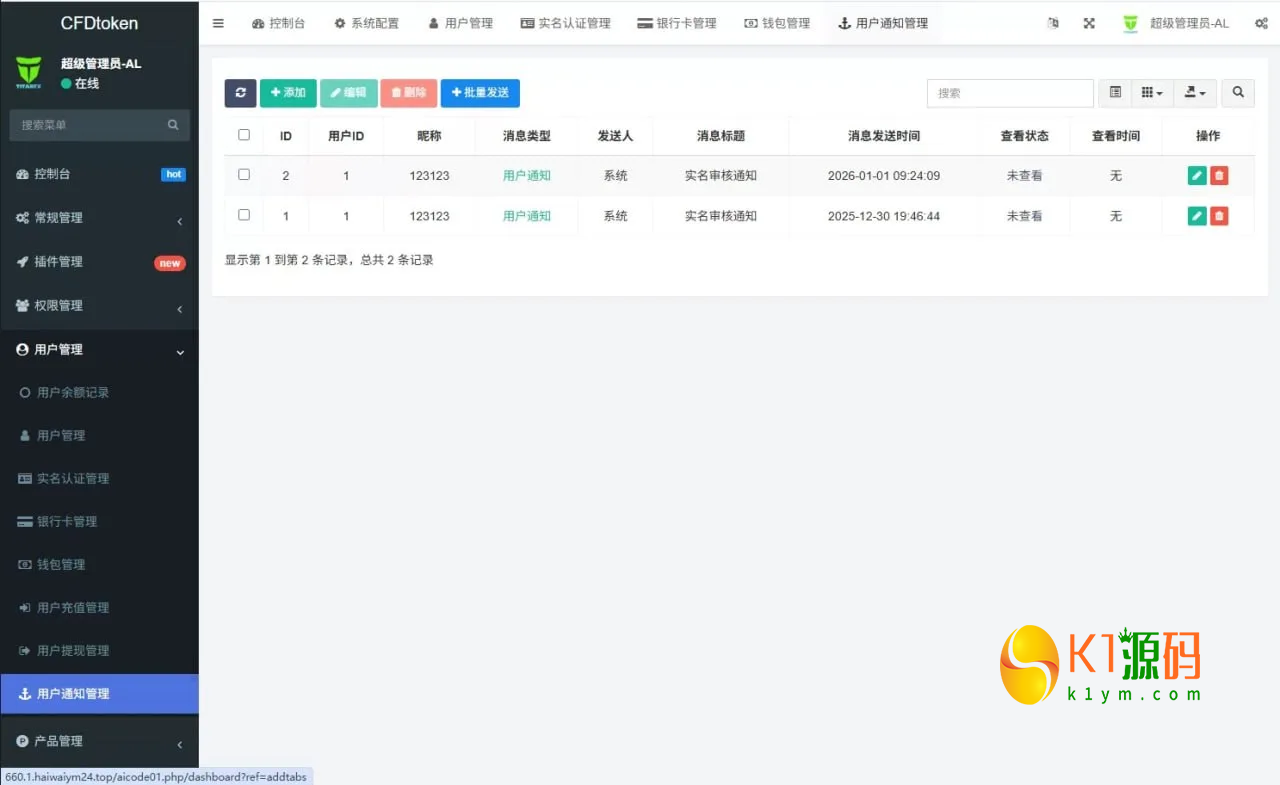Screen dimensions: 1280x785
Task: Click inside the 搜索 search input field
Action: [1010, 93]
